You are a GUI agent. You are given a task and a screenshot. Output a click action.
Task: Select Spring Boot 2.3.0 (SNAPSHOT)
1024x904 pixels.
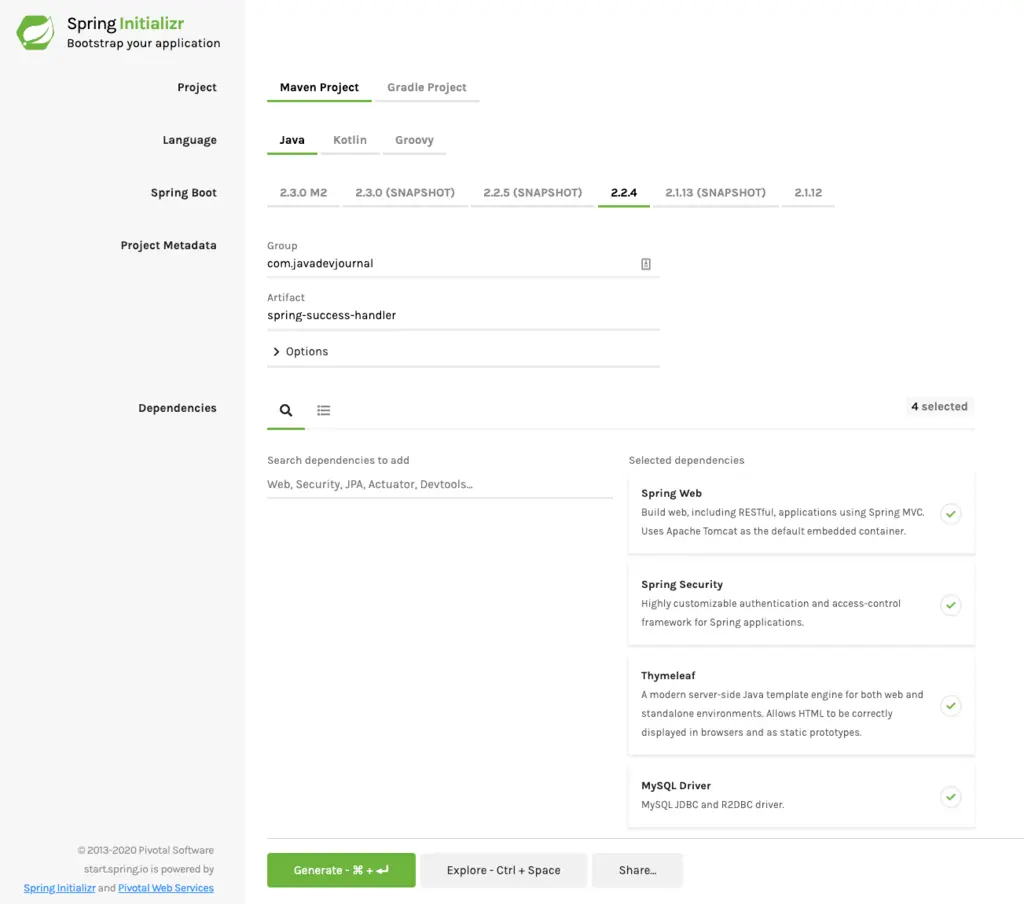[405, 193]
